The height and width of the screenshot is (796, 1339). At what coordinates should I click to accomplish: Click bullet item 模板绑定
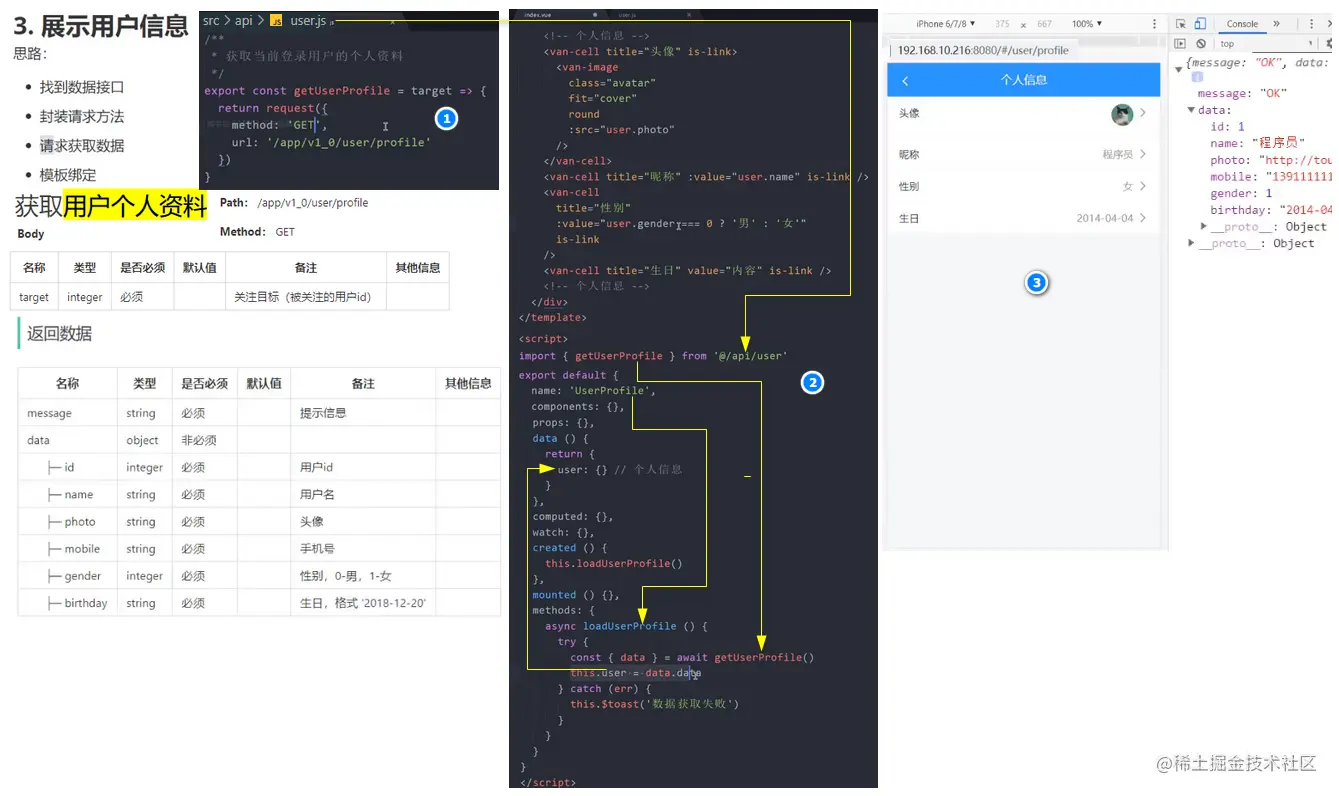pyautogui.click(x=68, y=174)
